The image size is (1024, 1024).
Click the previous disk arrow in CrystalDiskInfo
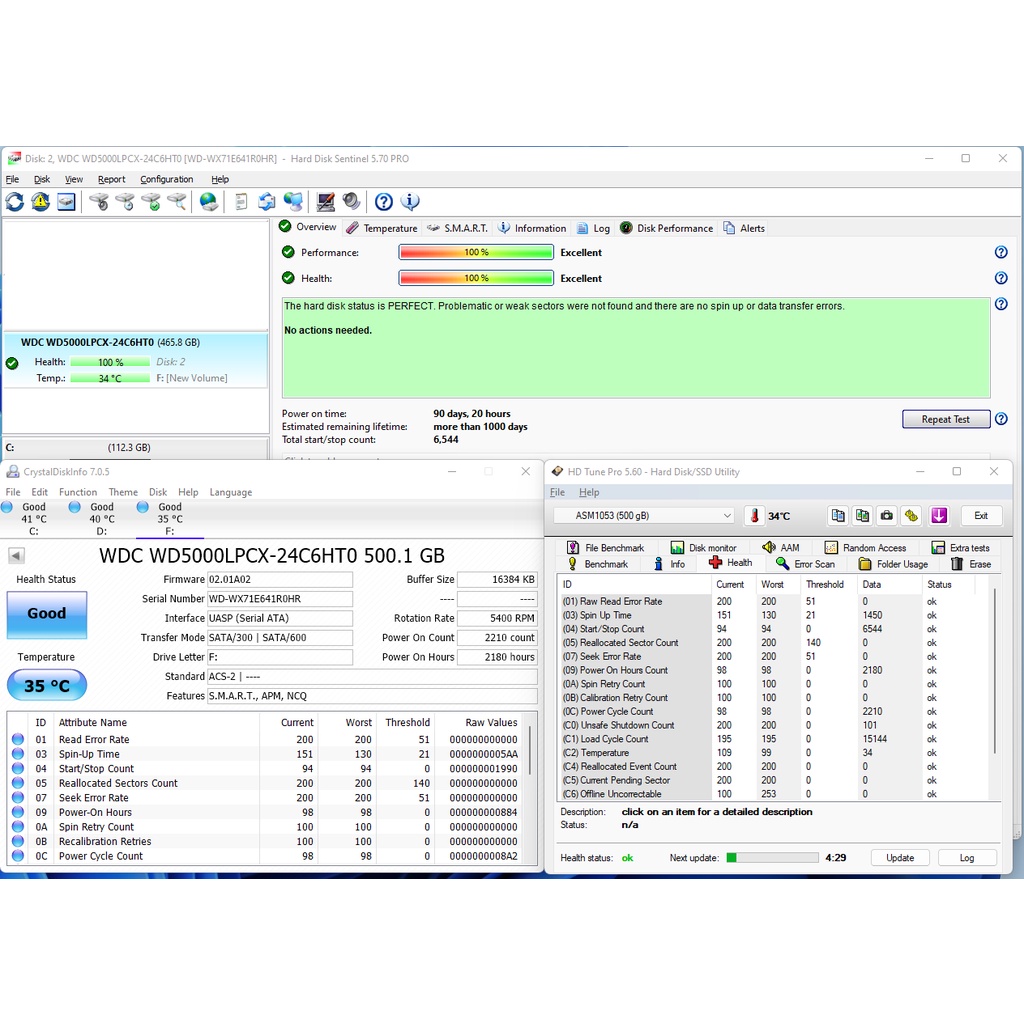coord(16,556)
